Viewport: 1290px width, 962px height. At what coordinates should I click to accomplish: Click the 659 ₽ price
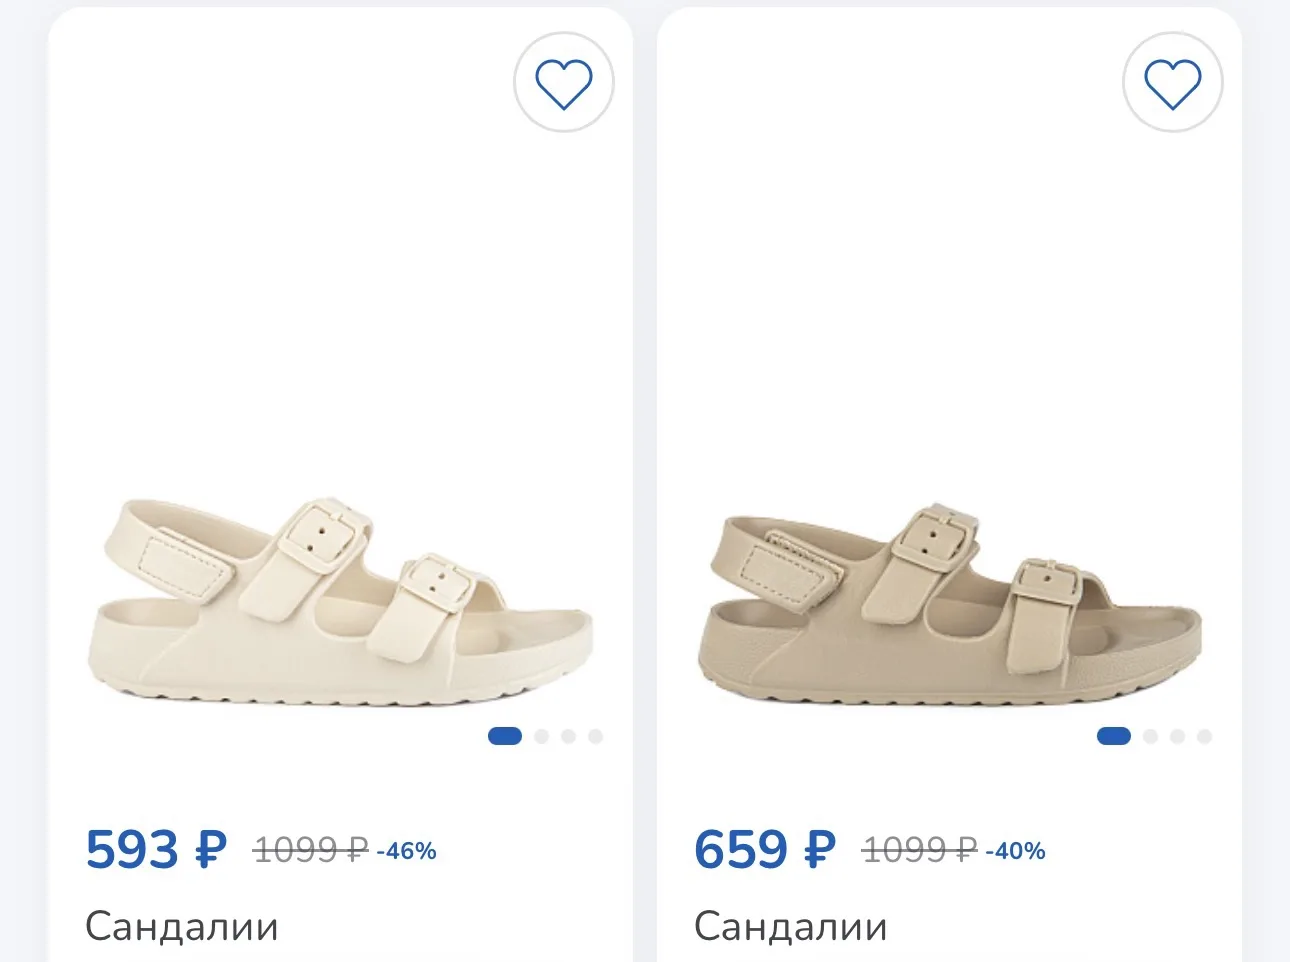pos(765,850)
